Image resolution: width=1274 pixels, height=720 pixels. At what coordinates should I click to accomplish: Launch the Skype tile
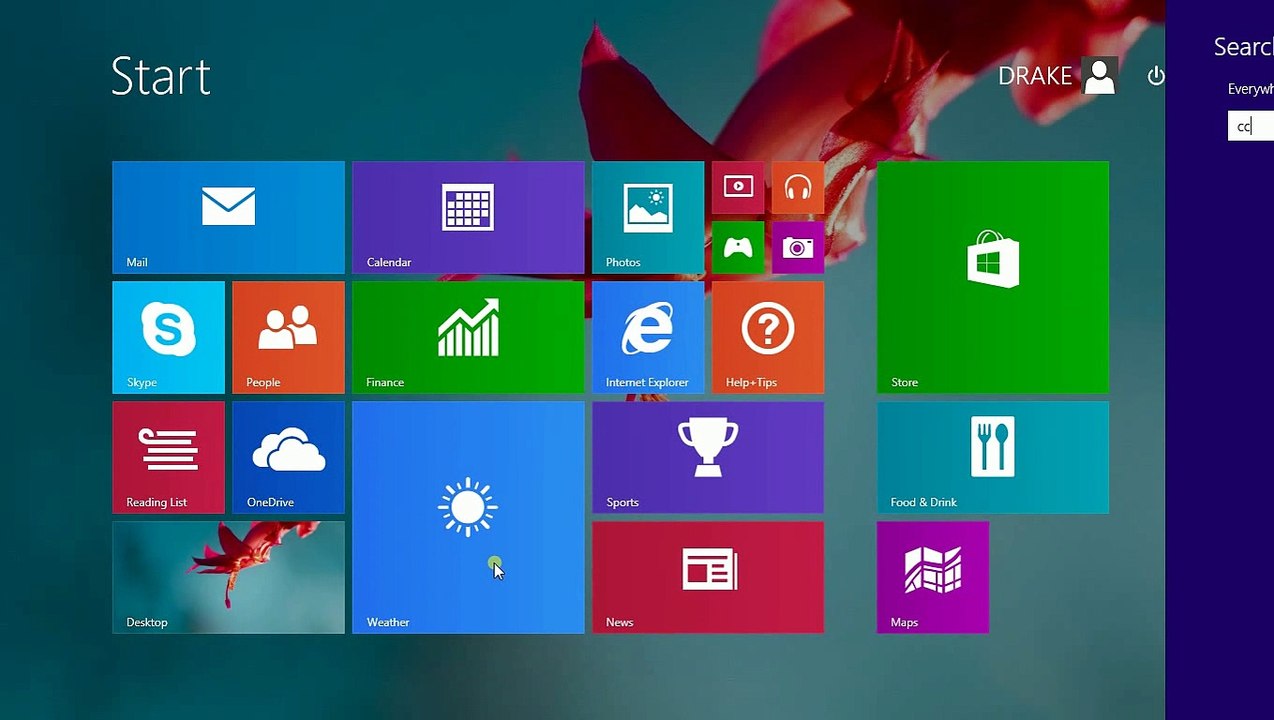[168, 337]
